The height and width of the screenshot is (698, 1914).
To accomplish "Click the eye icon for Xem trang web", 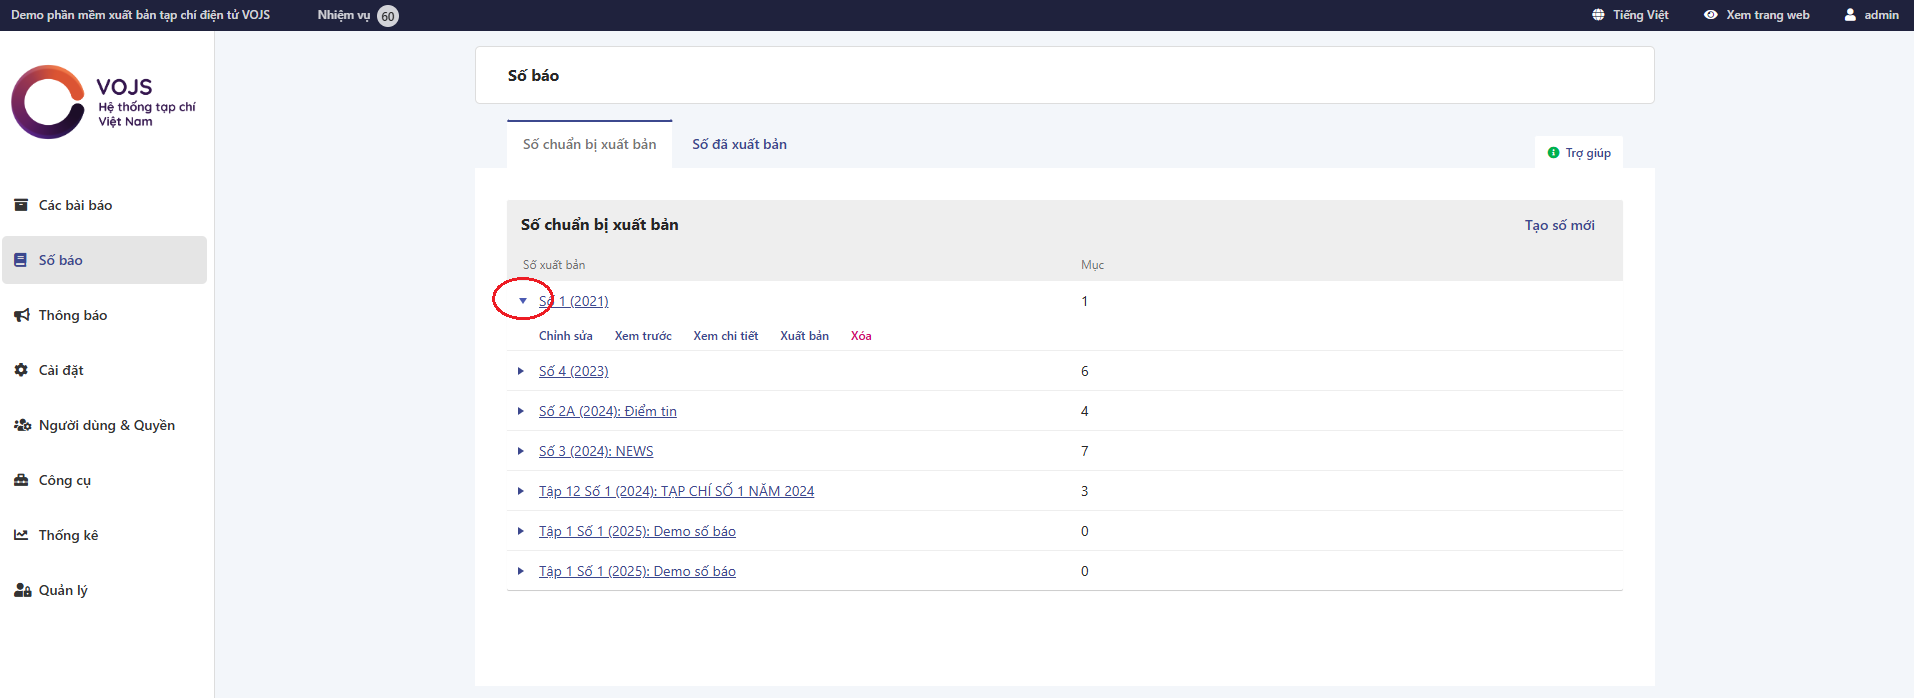I will click(1711, 15).
